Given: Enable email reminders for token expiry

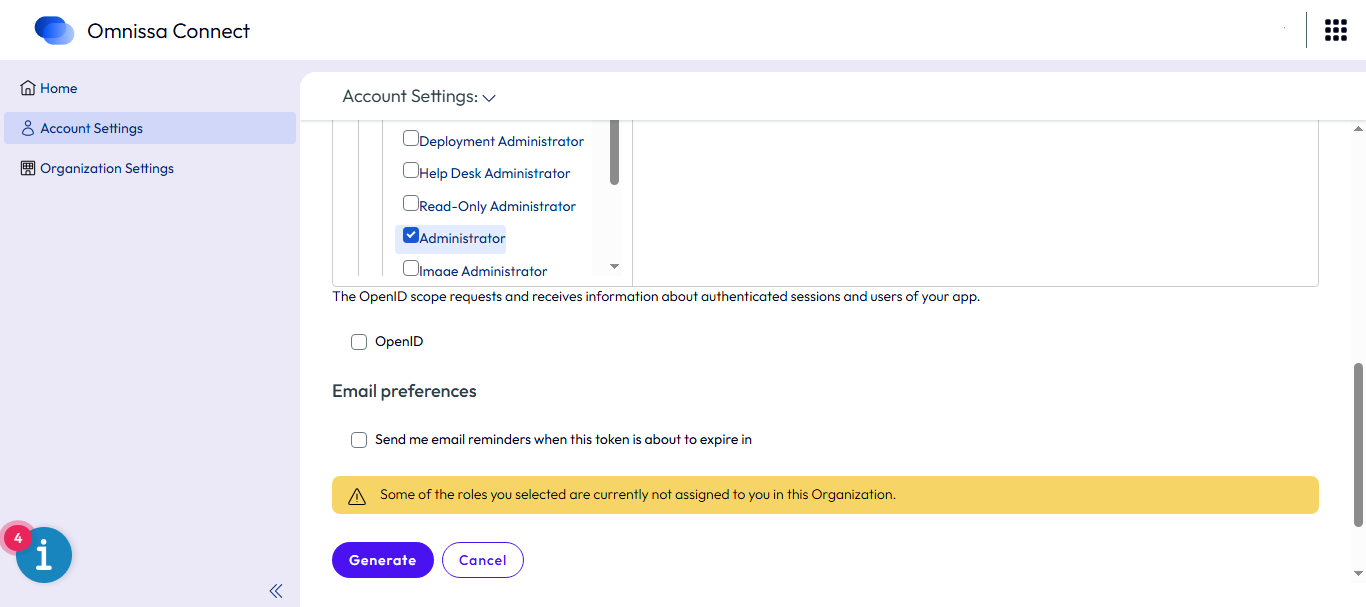Looking at the screenshot, I should pos(359,440).
